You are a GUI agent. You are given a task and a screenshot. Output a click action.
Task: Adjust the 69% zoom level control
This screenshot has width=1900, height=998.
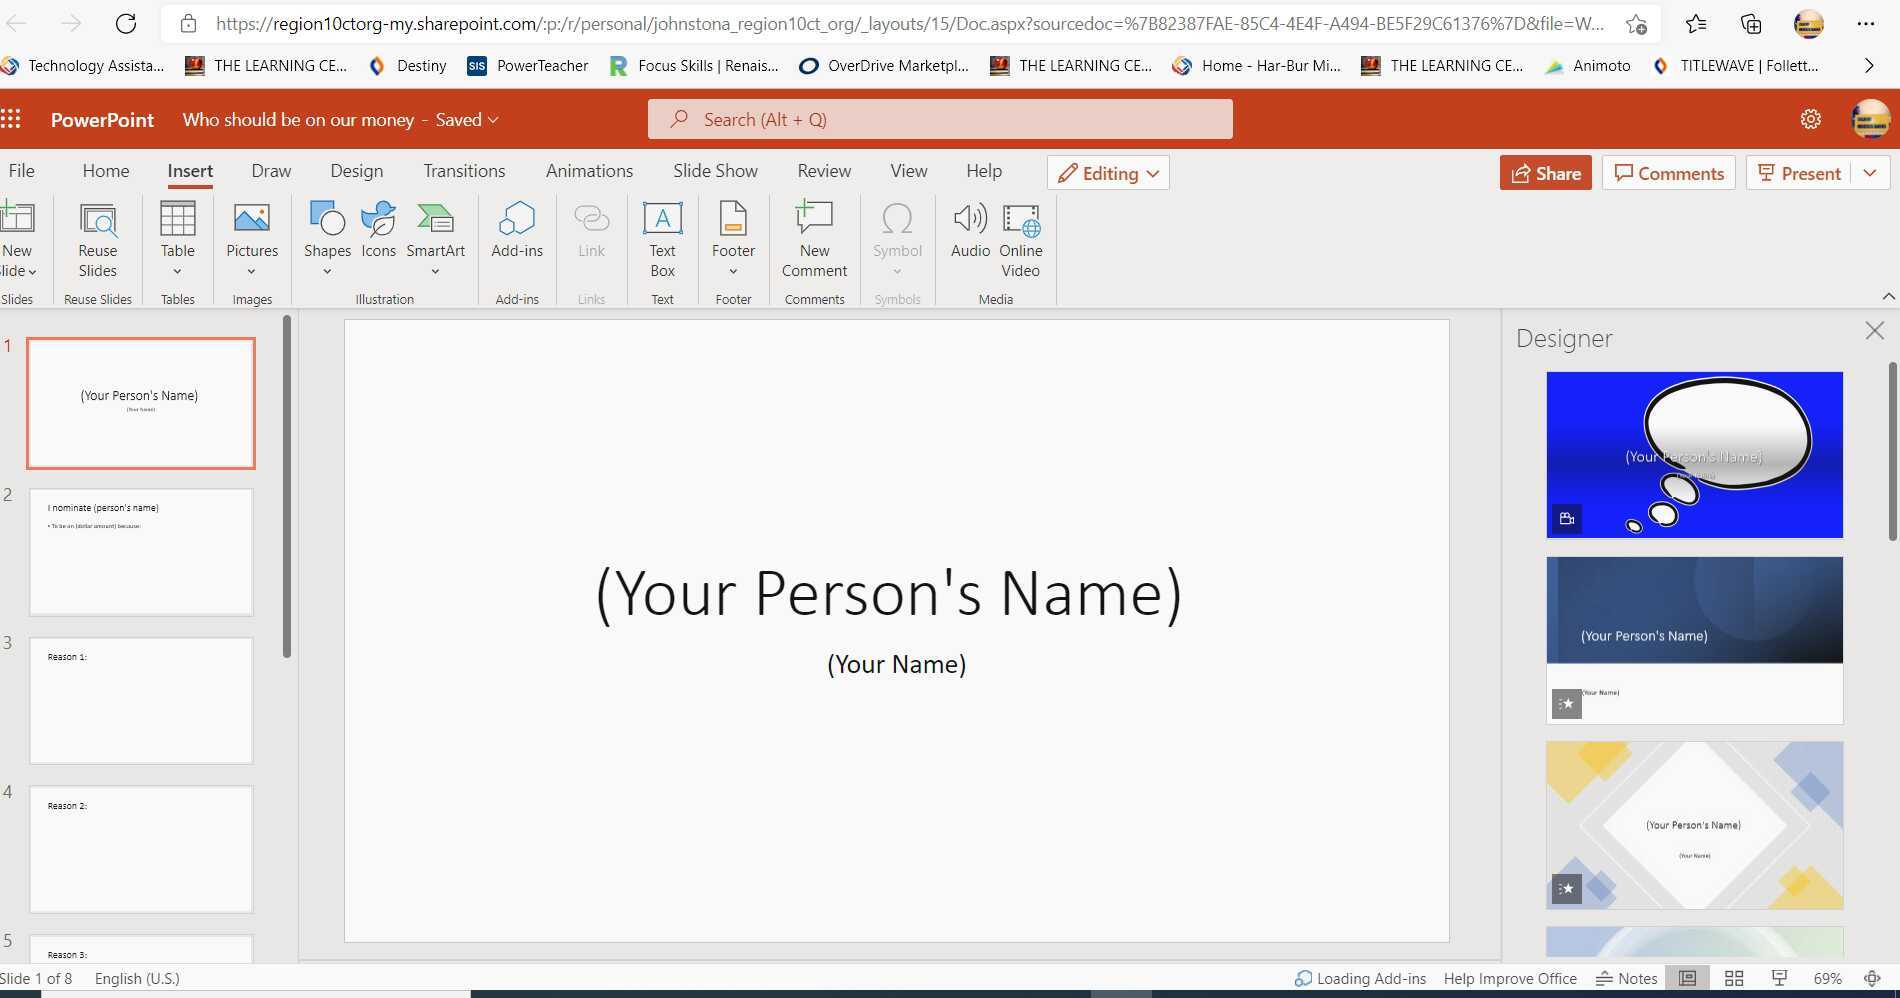point(1827,978)
